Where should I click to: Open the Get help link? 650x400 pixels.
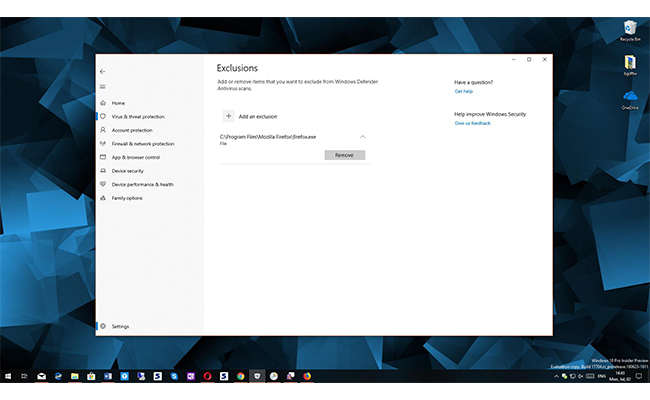(x=464, y=91)
